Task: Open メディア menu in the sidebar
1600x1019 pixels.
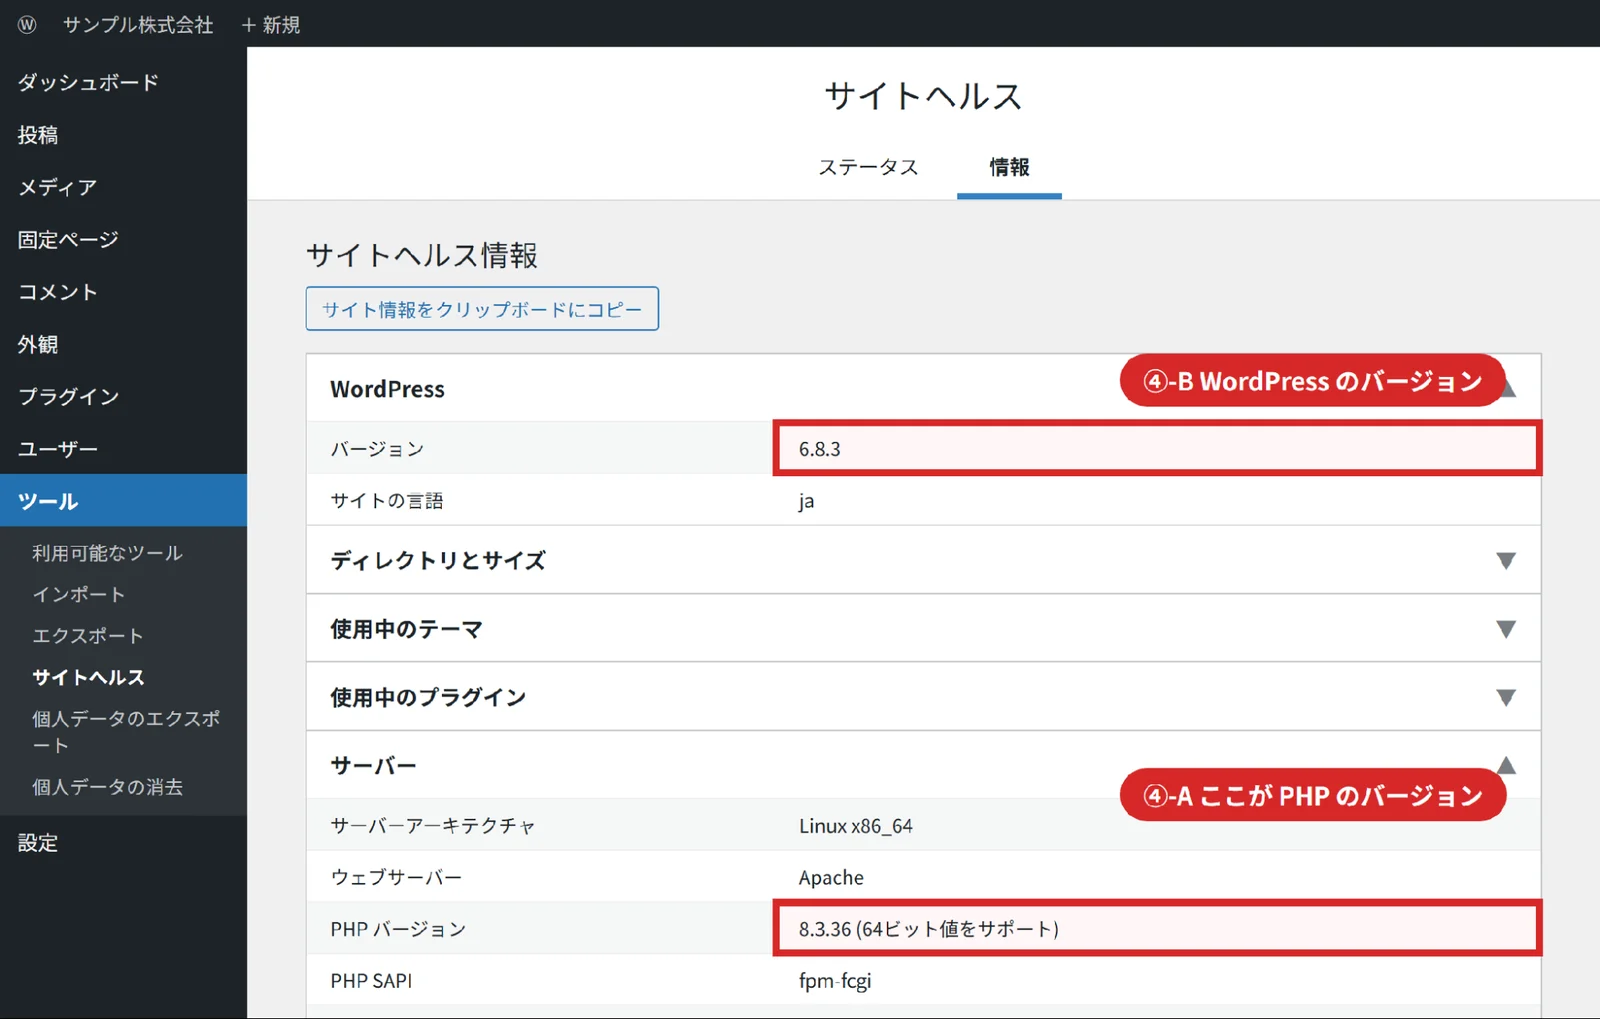Action: coord(57,187)
